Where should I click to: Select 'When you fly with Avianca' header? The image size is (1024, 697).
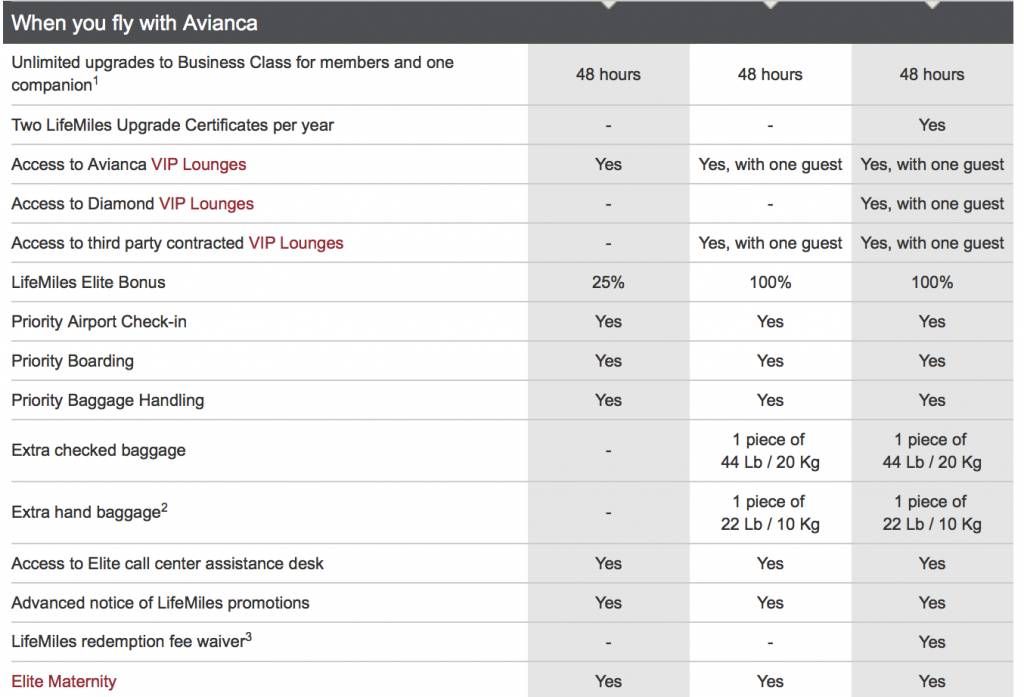tap(135, 23)
